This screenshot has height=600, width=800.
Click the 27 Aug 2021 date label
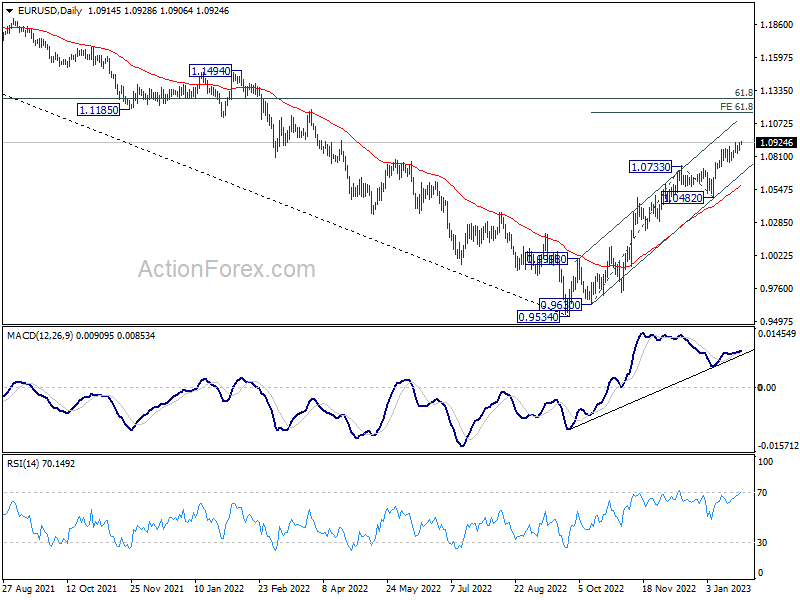(x=29, y=588)
